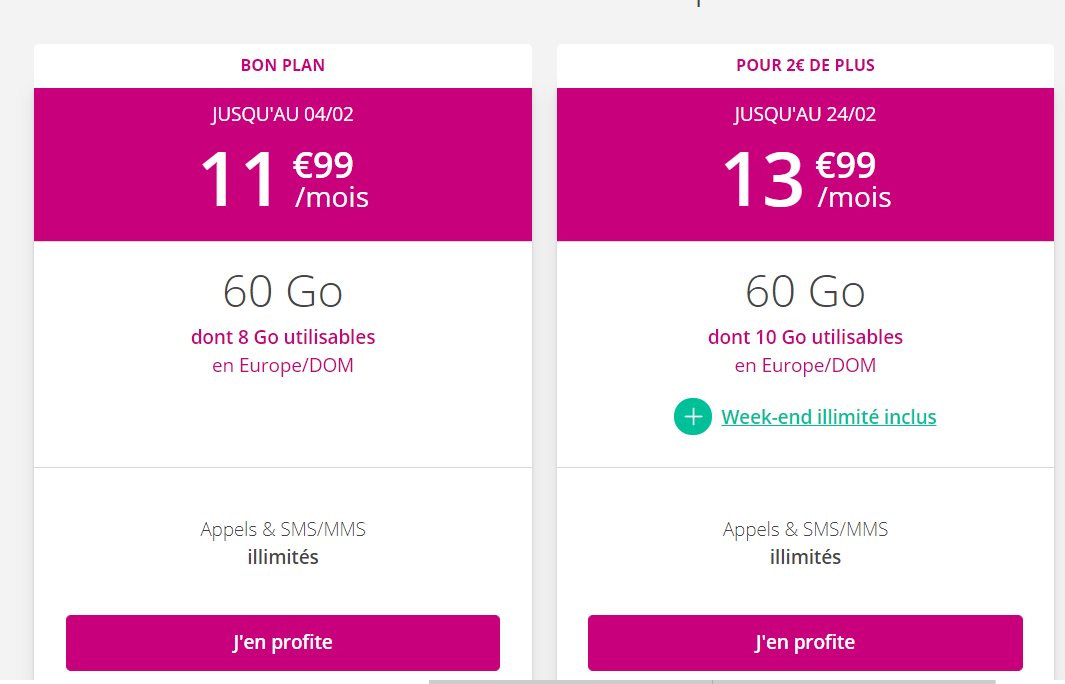Click the 11€99 /mois price banner
This screenshot has height=684, width=1065.
pos(283,180)
